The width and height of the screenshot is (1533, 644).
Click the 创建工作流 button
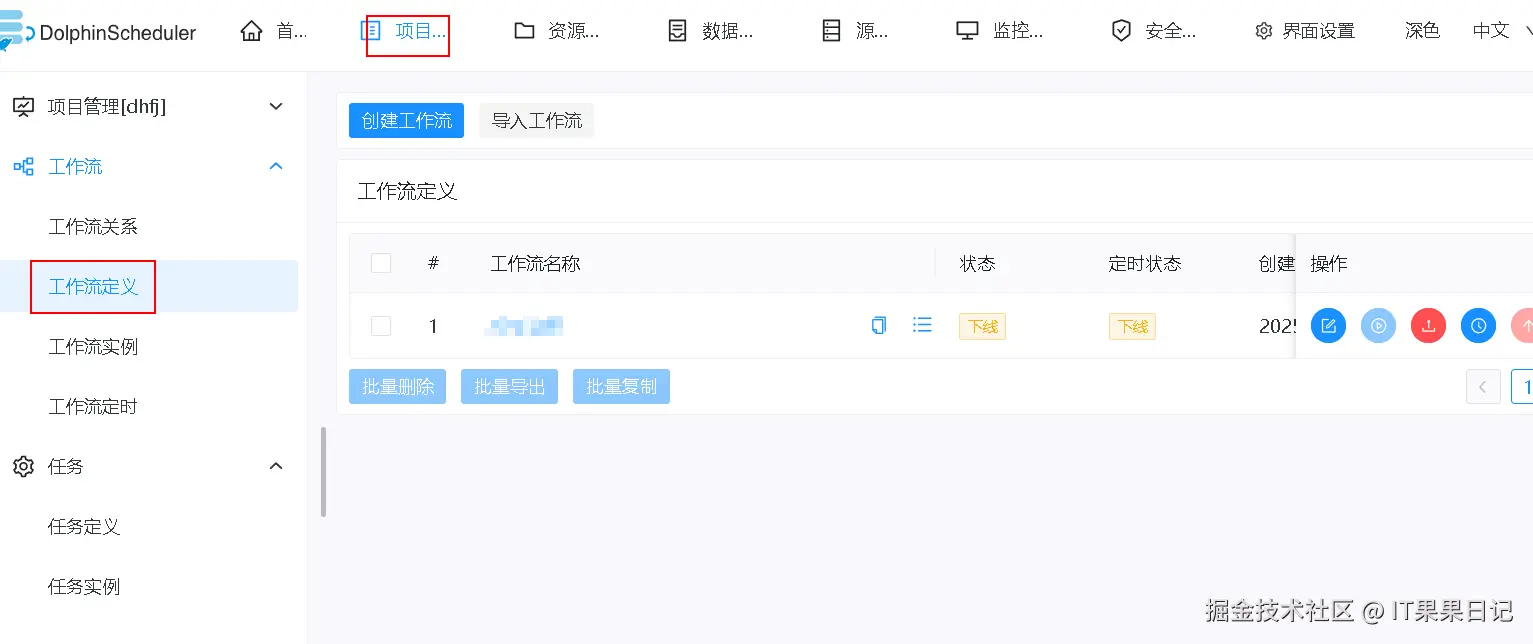click(406, 121)
